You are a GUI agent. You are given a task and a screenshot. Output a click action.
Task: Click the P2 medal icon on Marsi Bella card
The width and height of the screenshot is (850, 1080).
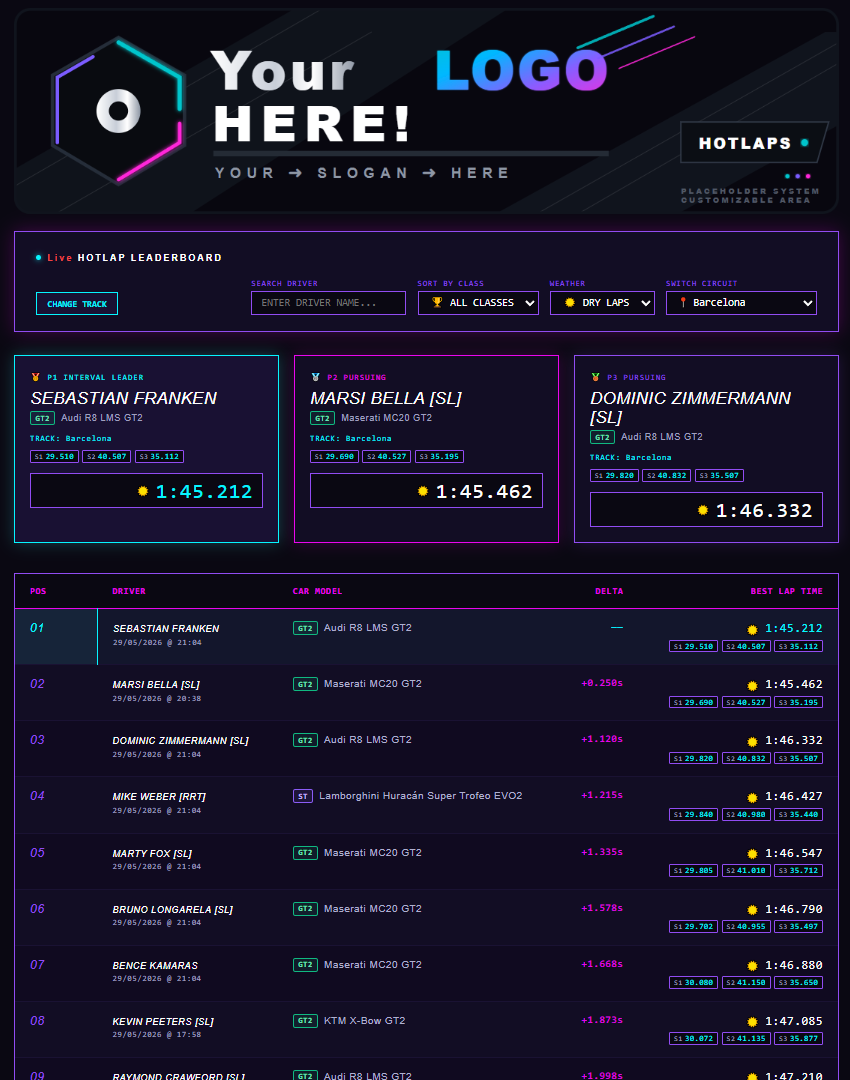click(315, 377)
